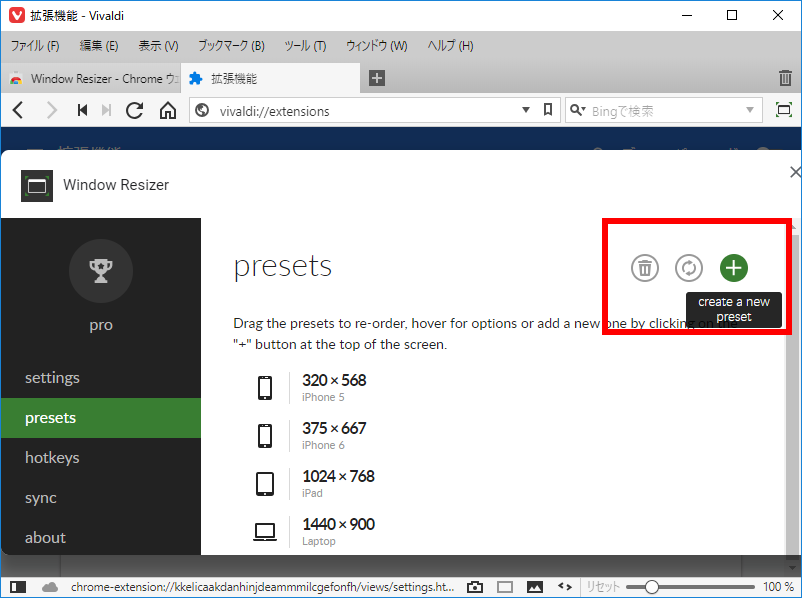Click the iPhone 5 phone icon
The height and width of the screenshot is (598, 802).
click(x=265, y=387)
